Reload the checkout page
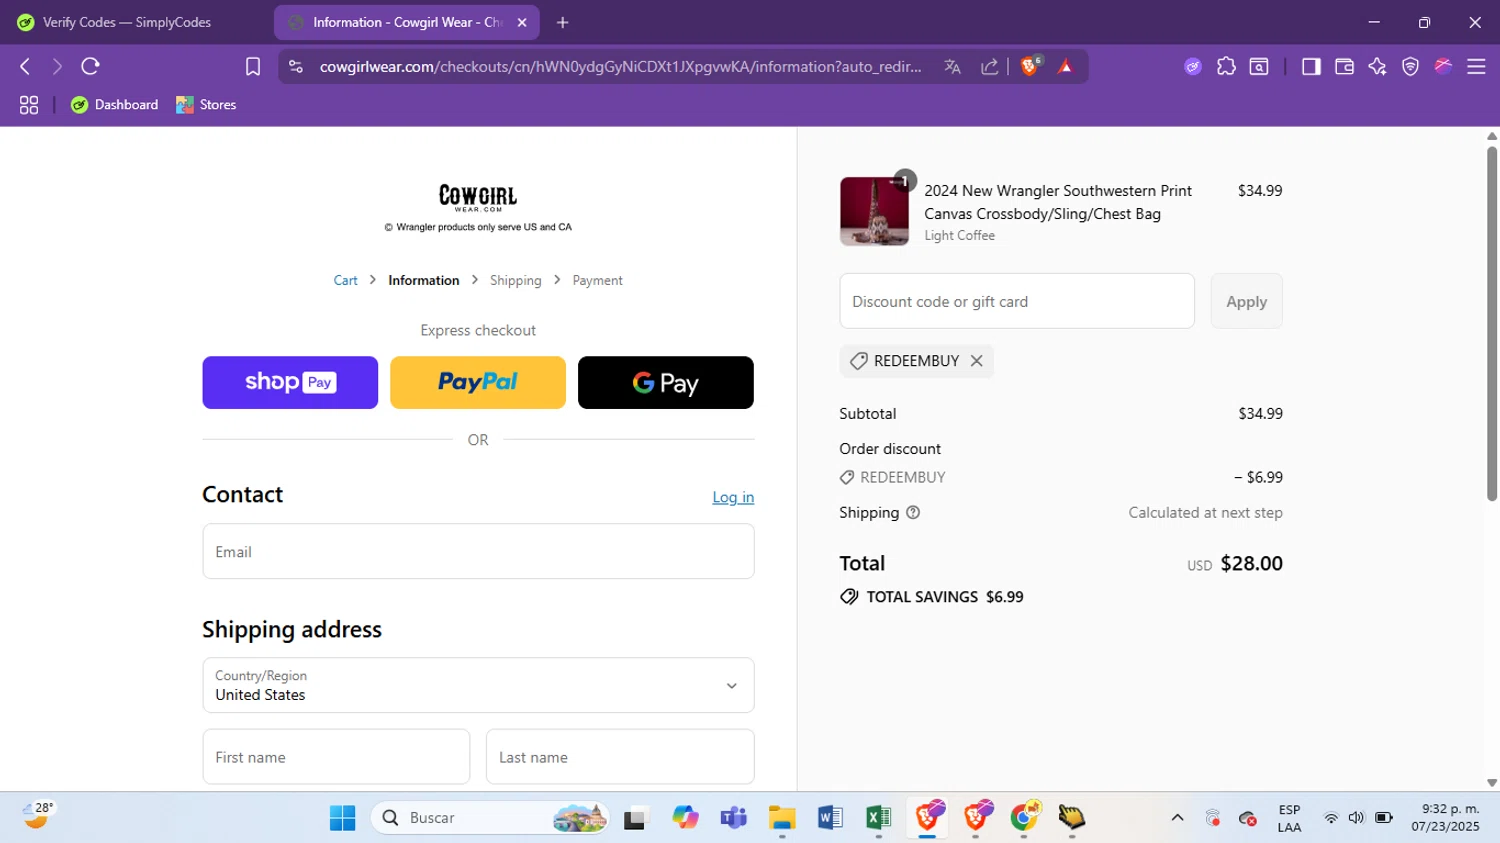Image resolution: width=1500 pixels, height=843 pixels. point(90,66)
